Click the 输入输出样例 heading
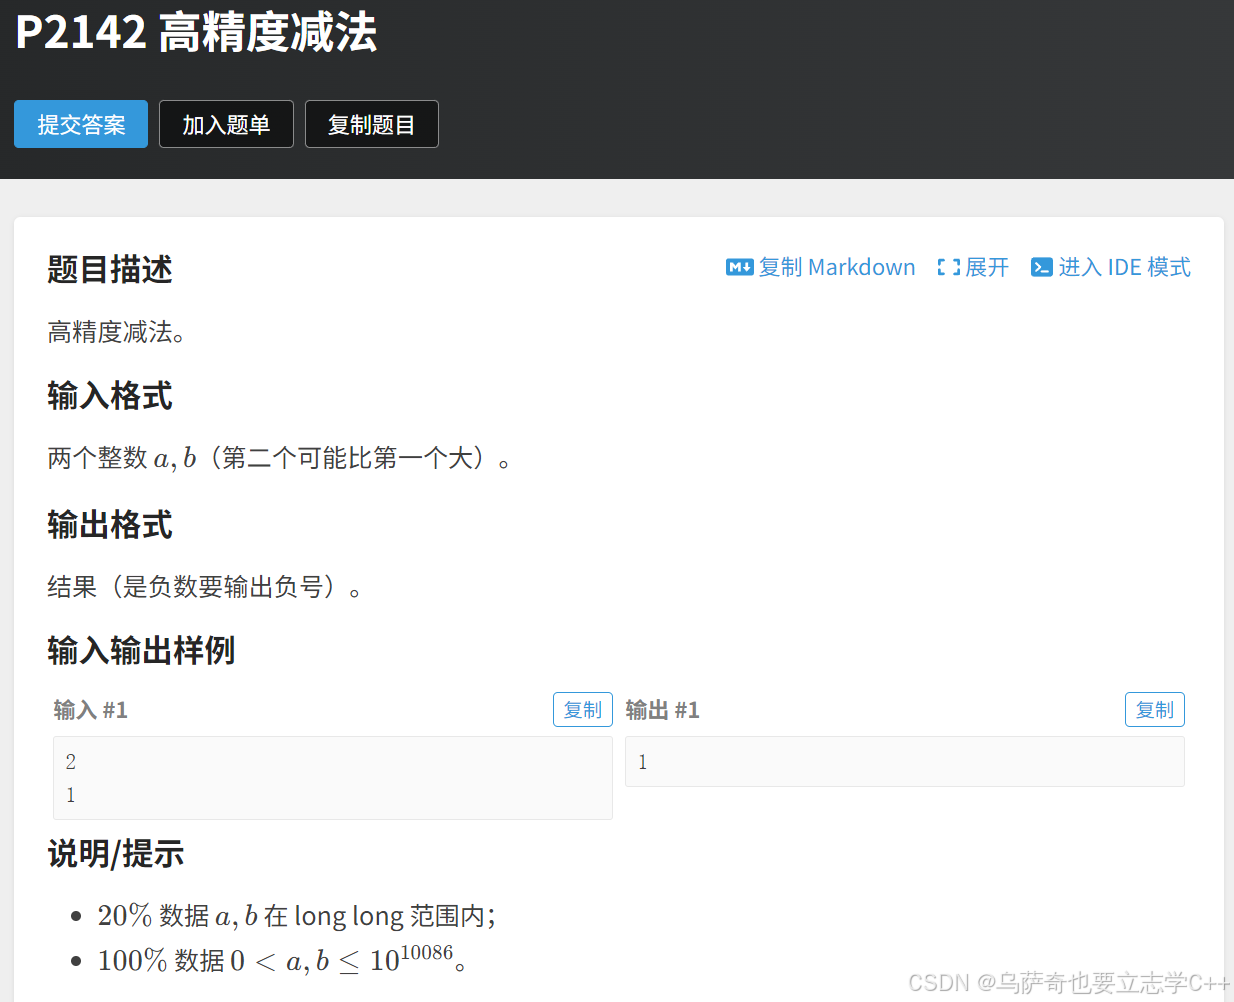This screenshot has width=1234, height=1002. click(141, 650)
